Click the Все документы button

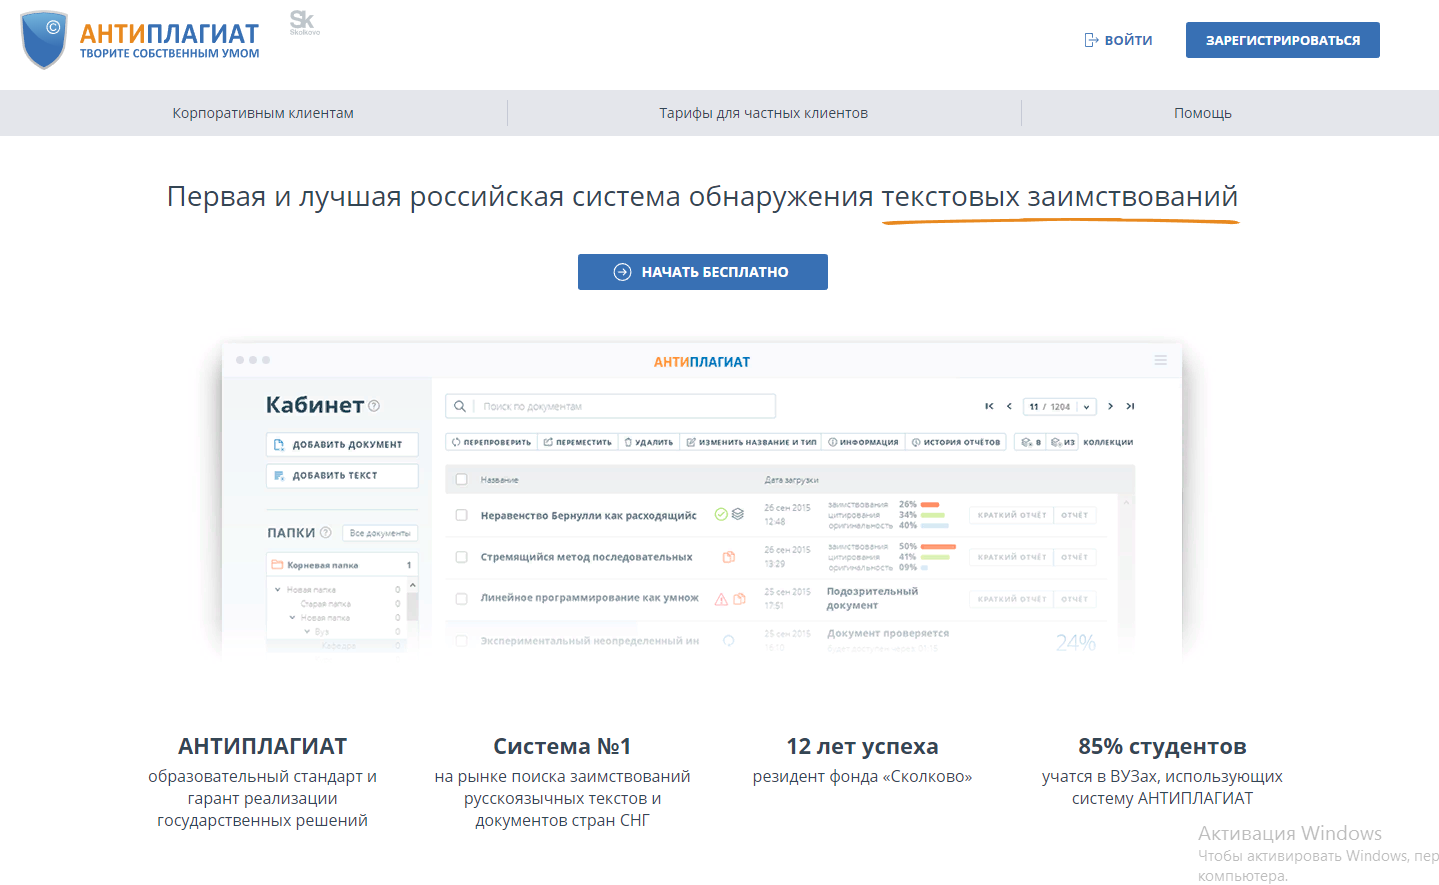380,533
